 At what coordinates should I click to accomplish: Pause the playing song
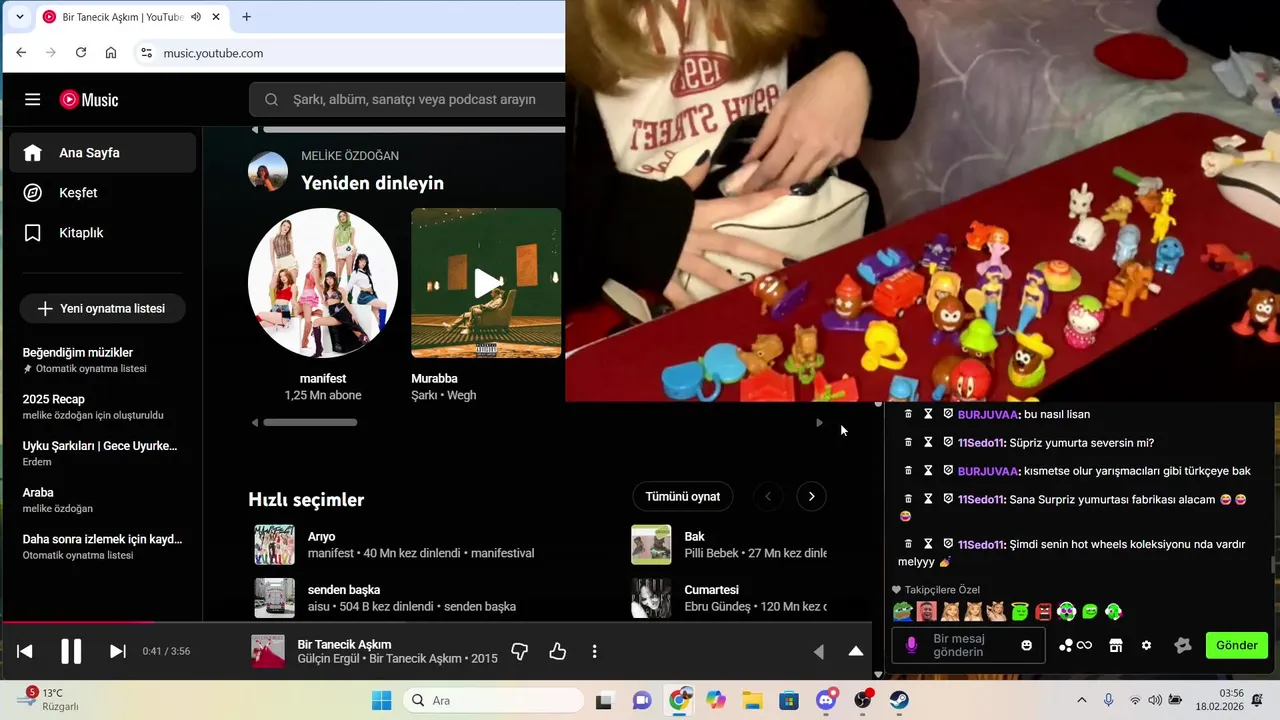[71, 652]
